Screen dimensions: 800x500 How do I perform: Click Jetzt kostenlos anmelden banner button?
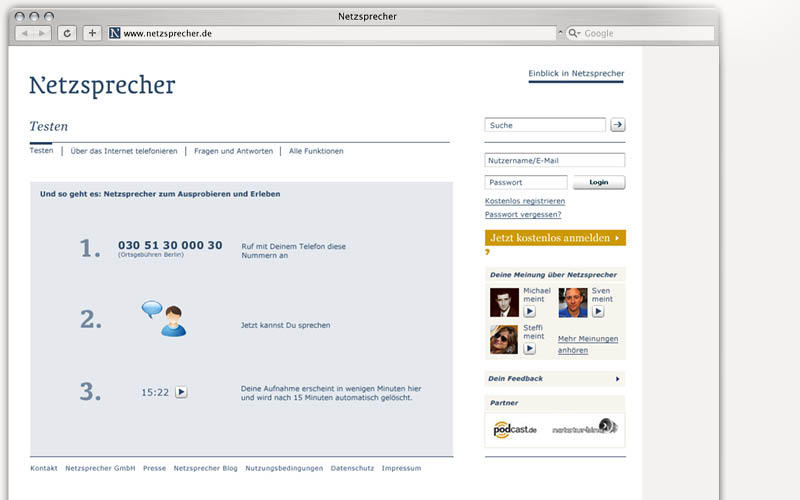(555, 238)
